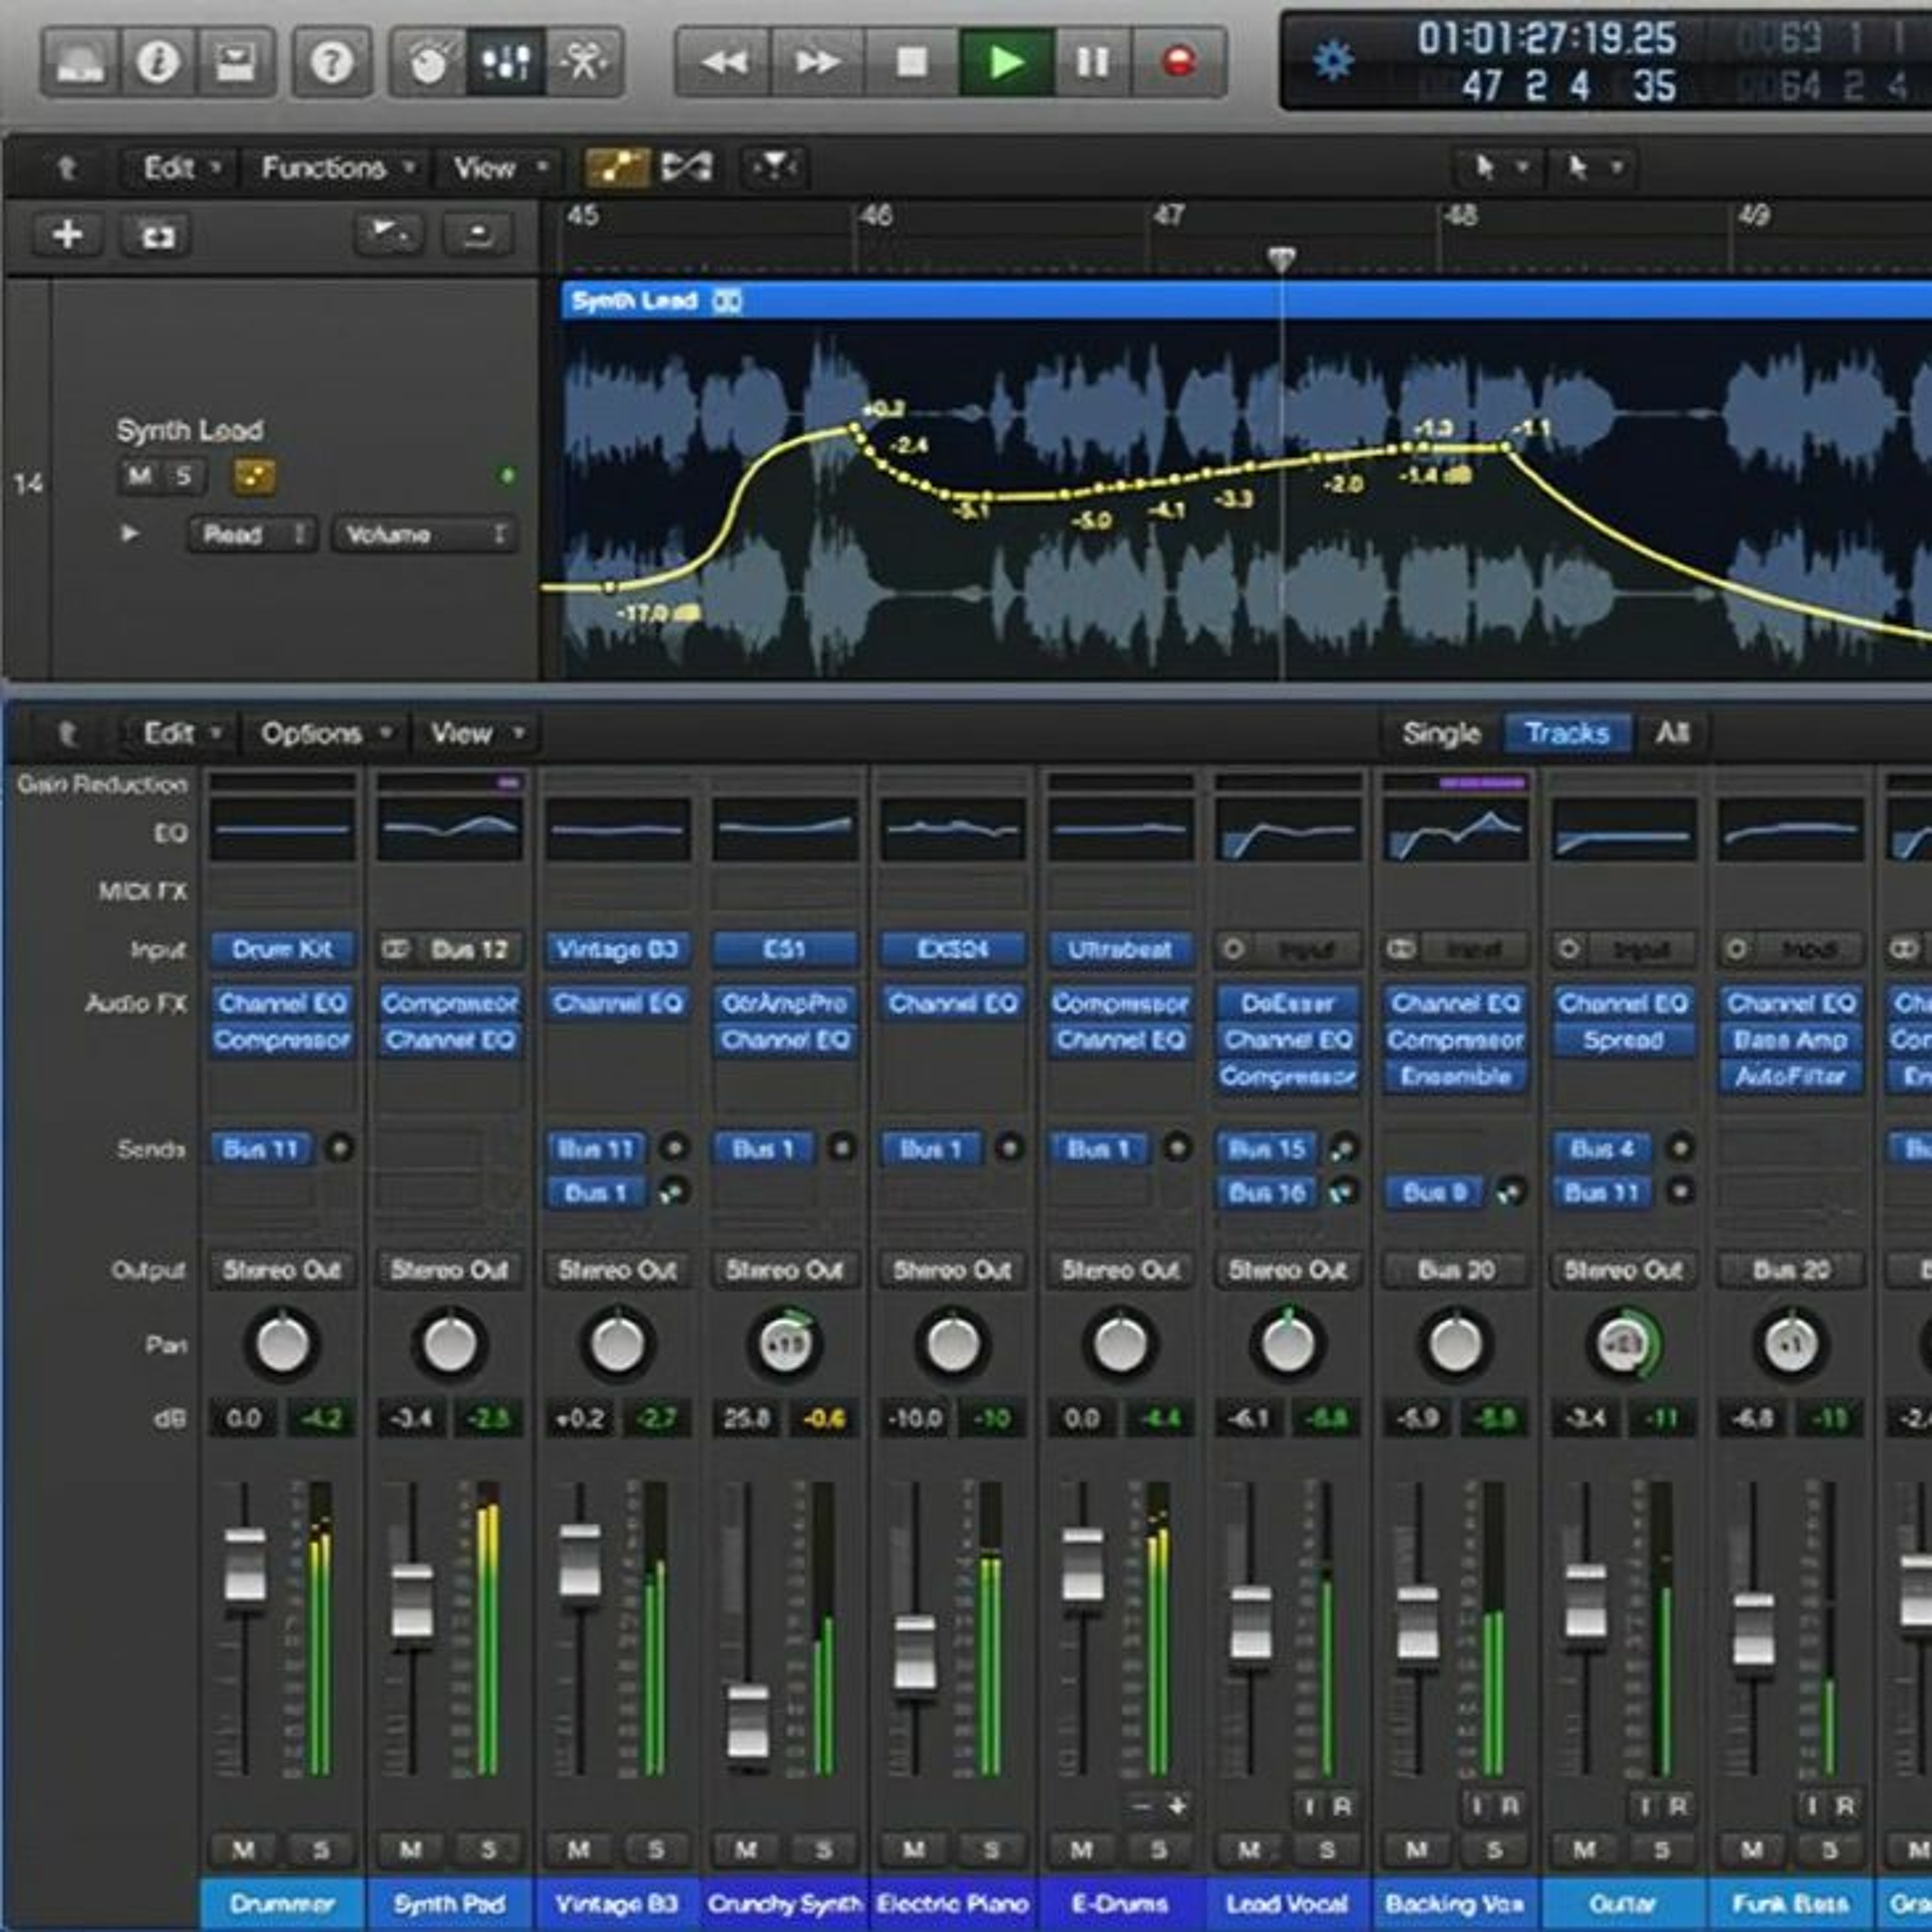The width and height of the screenshot is (1932, 1932).
Task: Switch mixer to Single view
Action: (x=1441, y=733)
